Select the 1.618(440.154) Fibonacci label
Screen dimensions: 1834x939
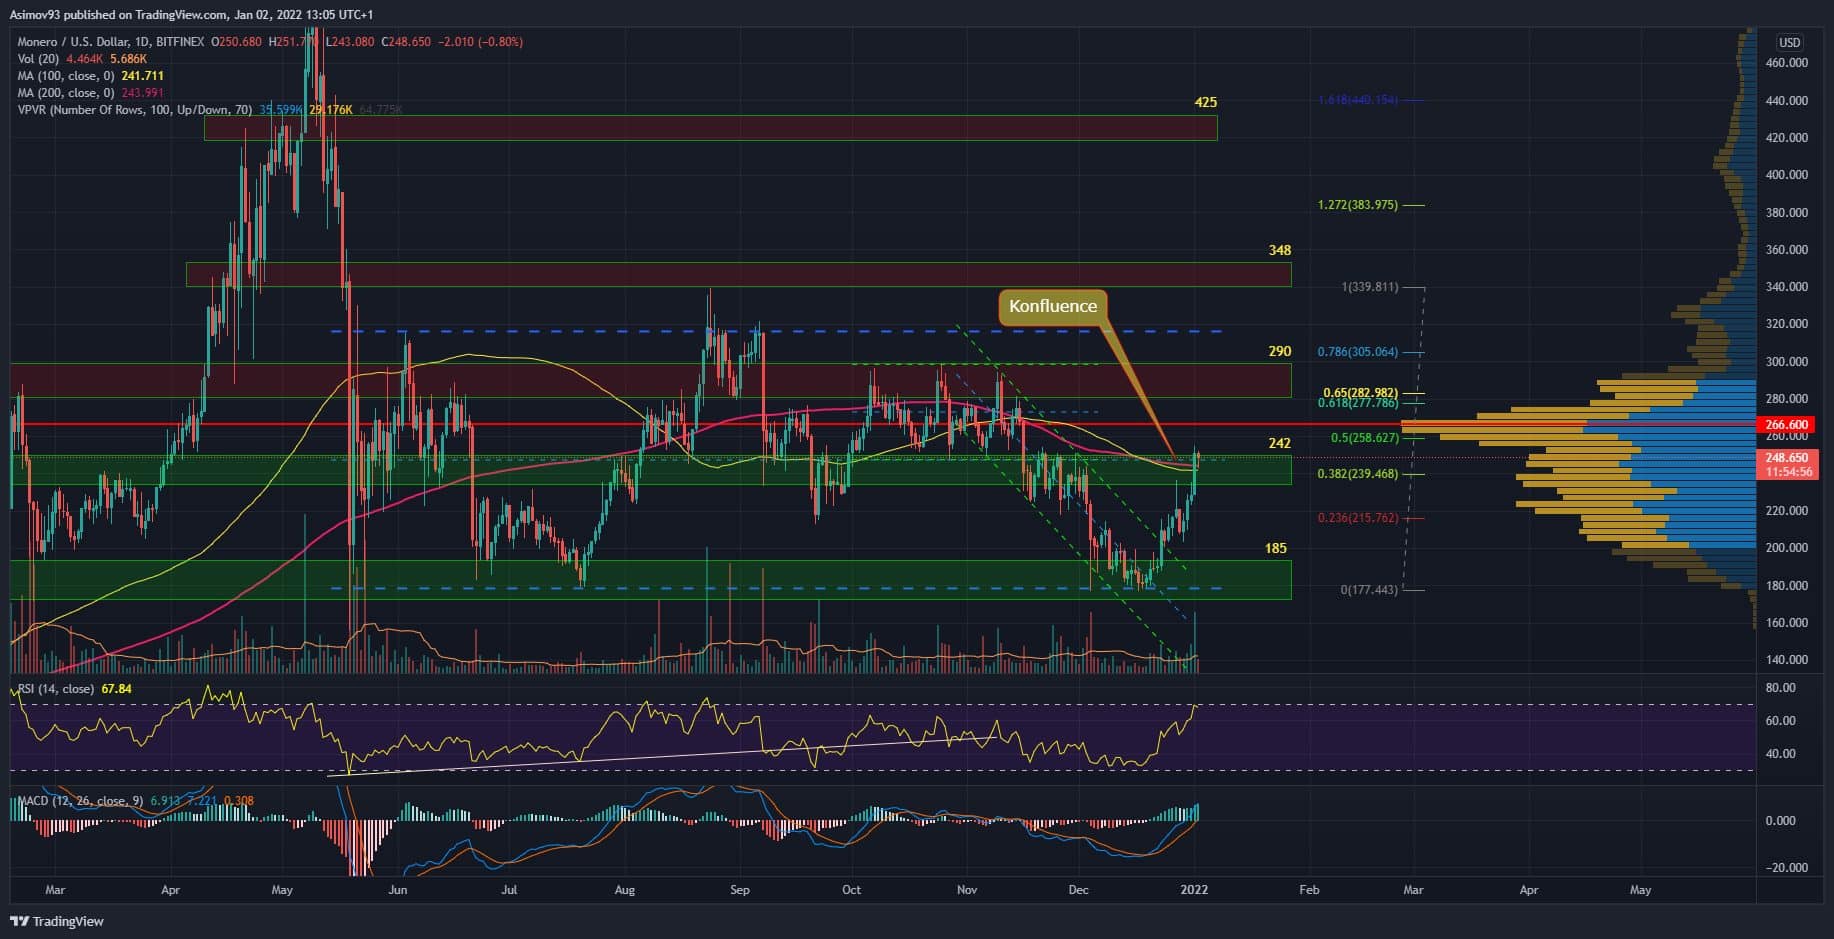pyautogui.click(x=1358, y=100)
